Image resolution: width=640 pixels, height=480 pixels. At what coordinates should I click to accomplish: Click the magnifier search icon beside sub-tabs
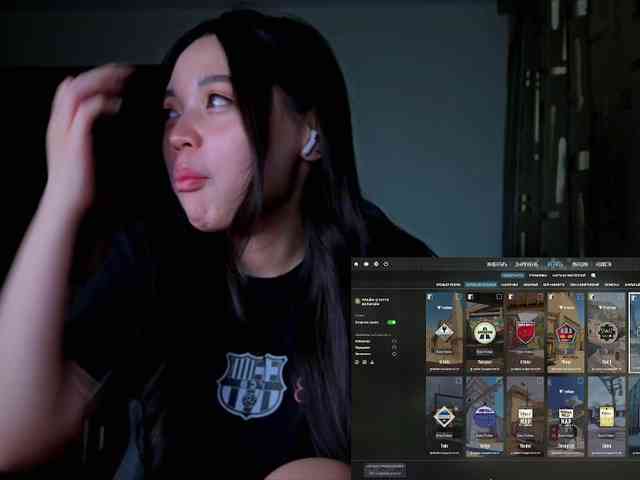pyautogui.click(x=593, y=275)
